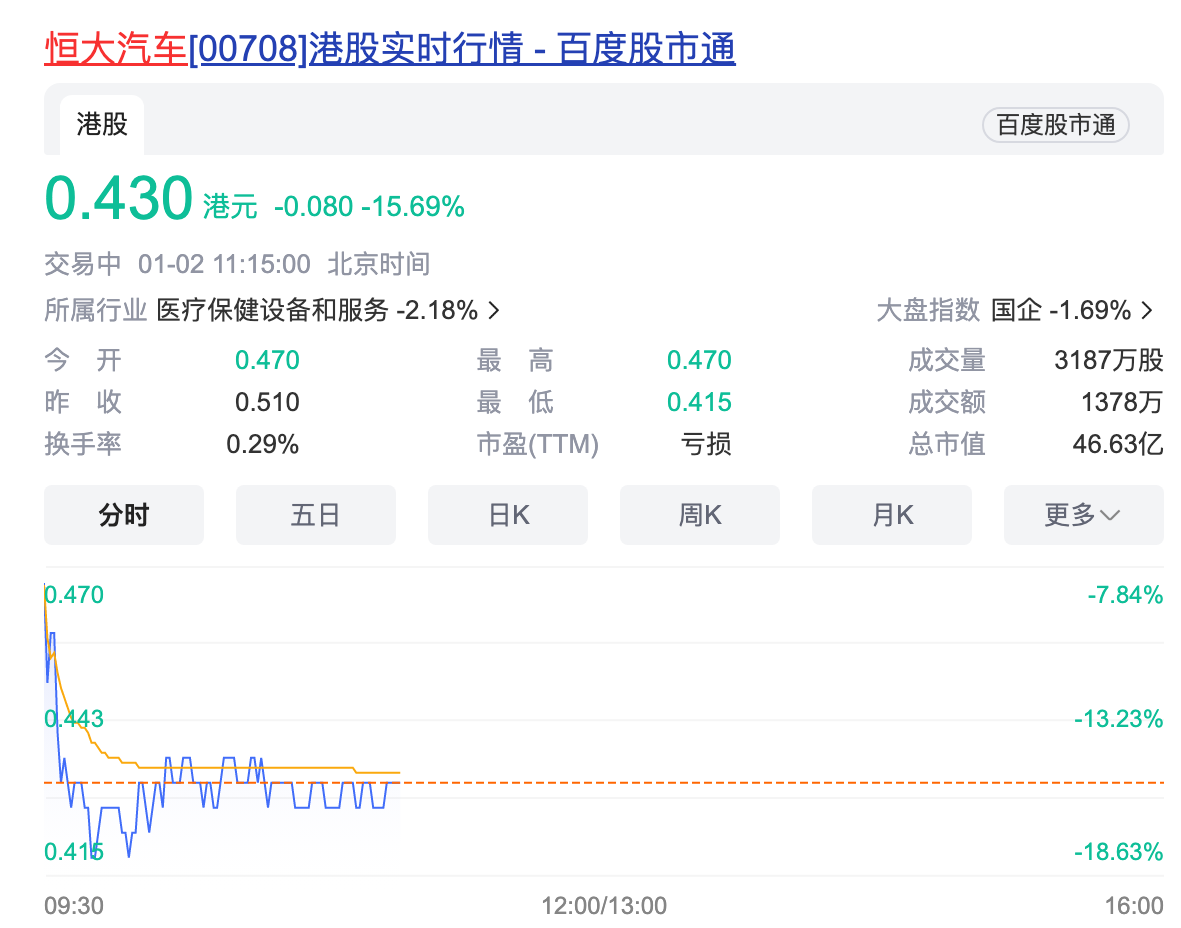
Task: Expand the 更多 dropdown
Action: pos(1083,515)
